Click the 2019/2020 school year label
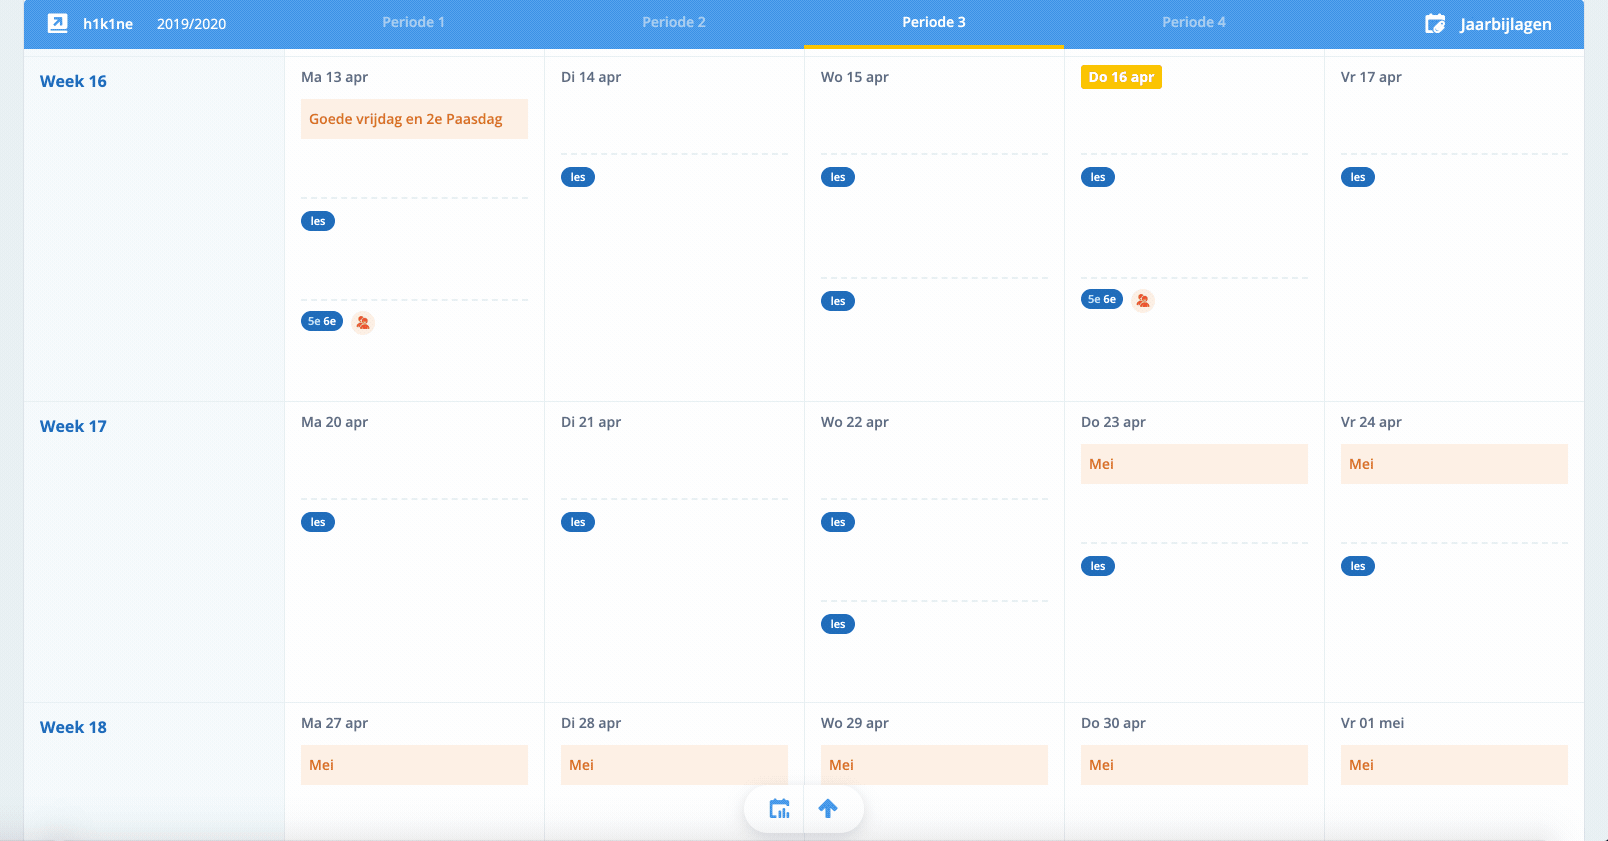The height and width of the screenshot is (841, 1608). pyautogui.click(x=191, y=24)
